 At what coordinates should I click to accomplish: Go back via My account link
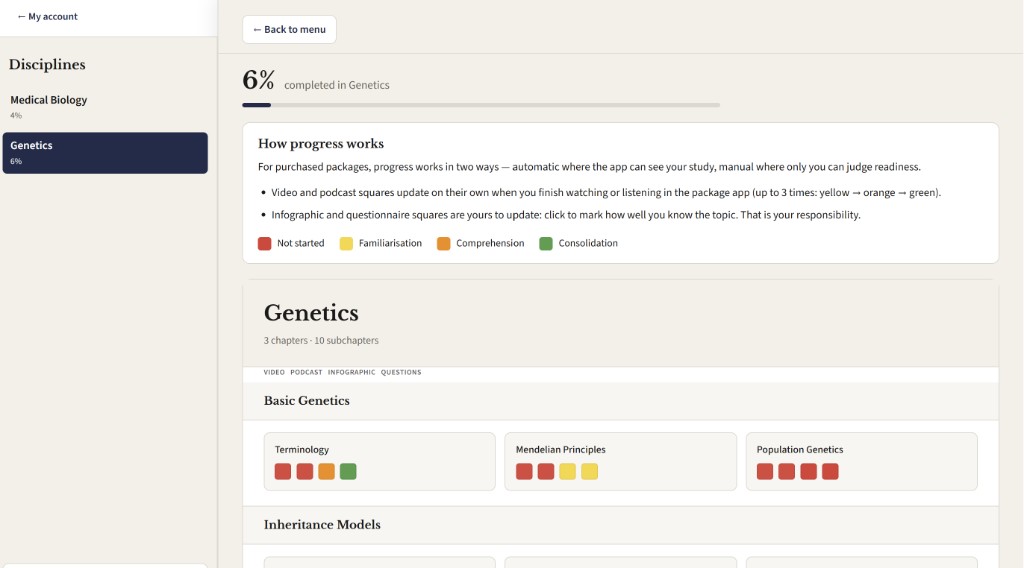click(47, 16)
